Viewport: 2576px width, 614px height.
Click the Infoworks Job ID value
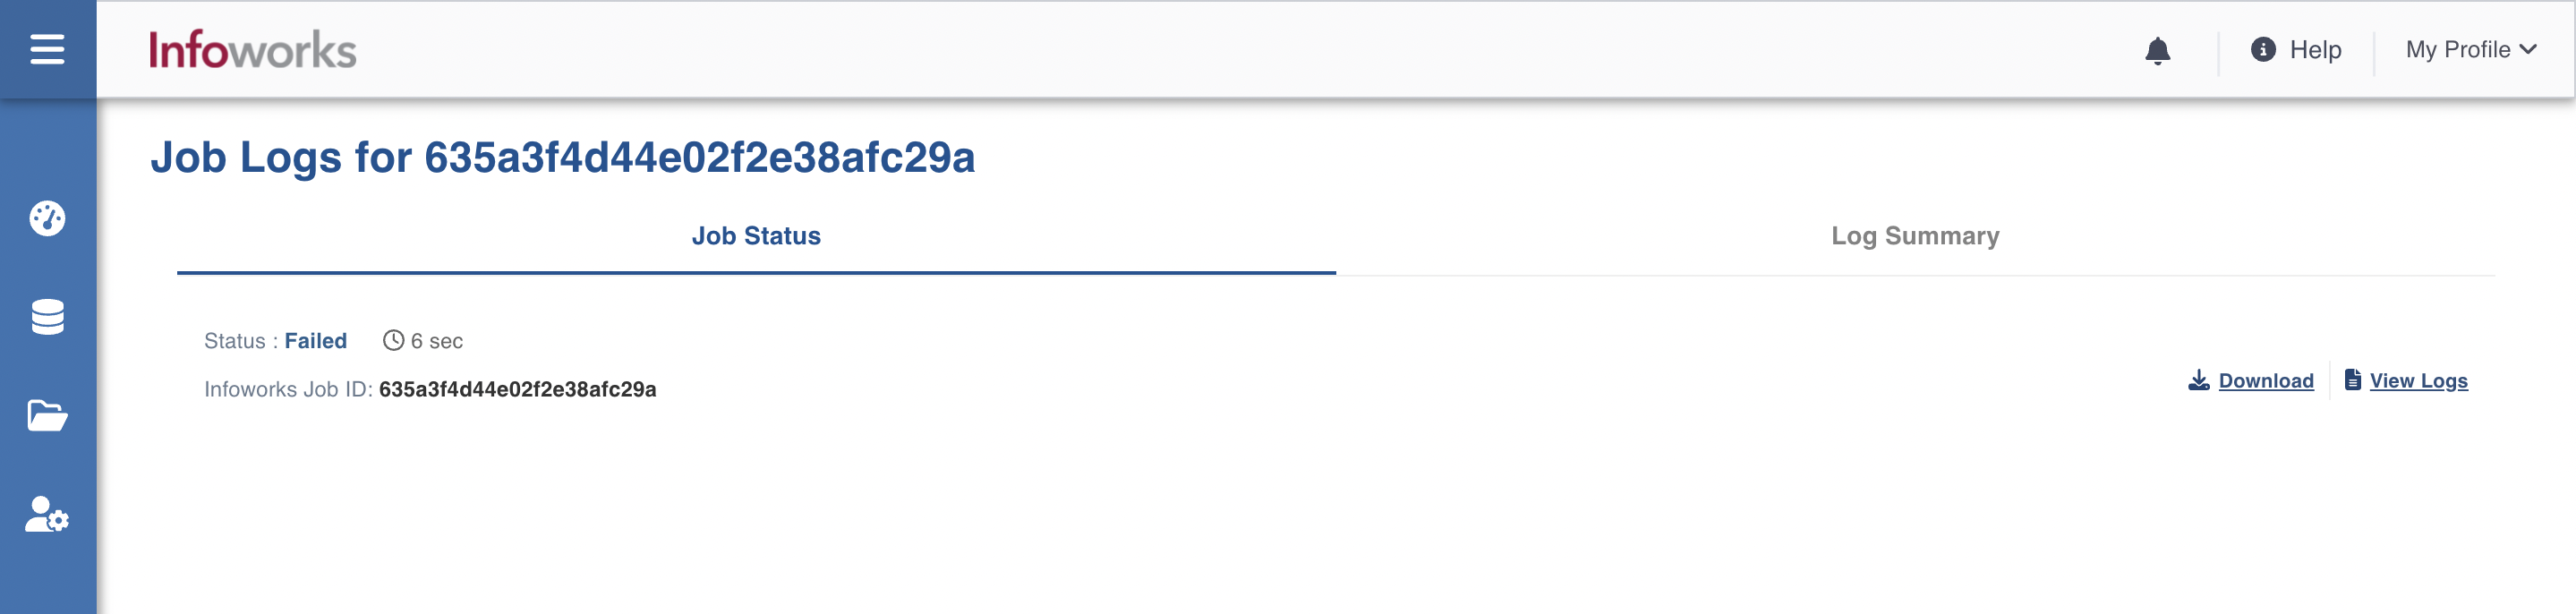tap(517, 389)
